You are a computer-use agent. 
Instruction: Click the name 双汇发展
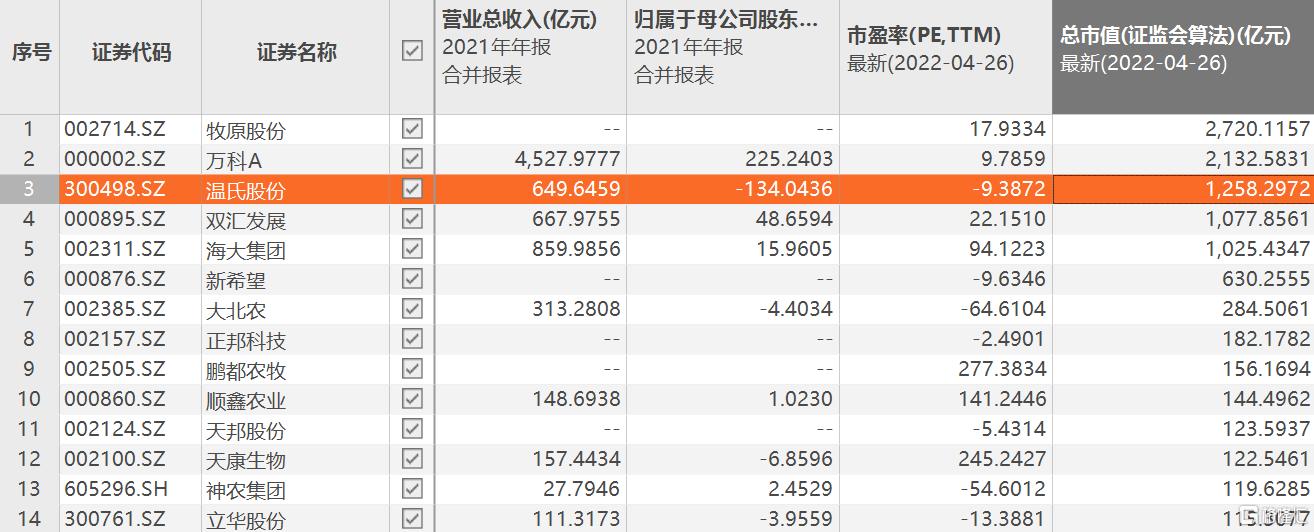point(246,221)
